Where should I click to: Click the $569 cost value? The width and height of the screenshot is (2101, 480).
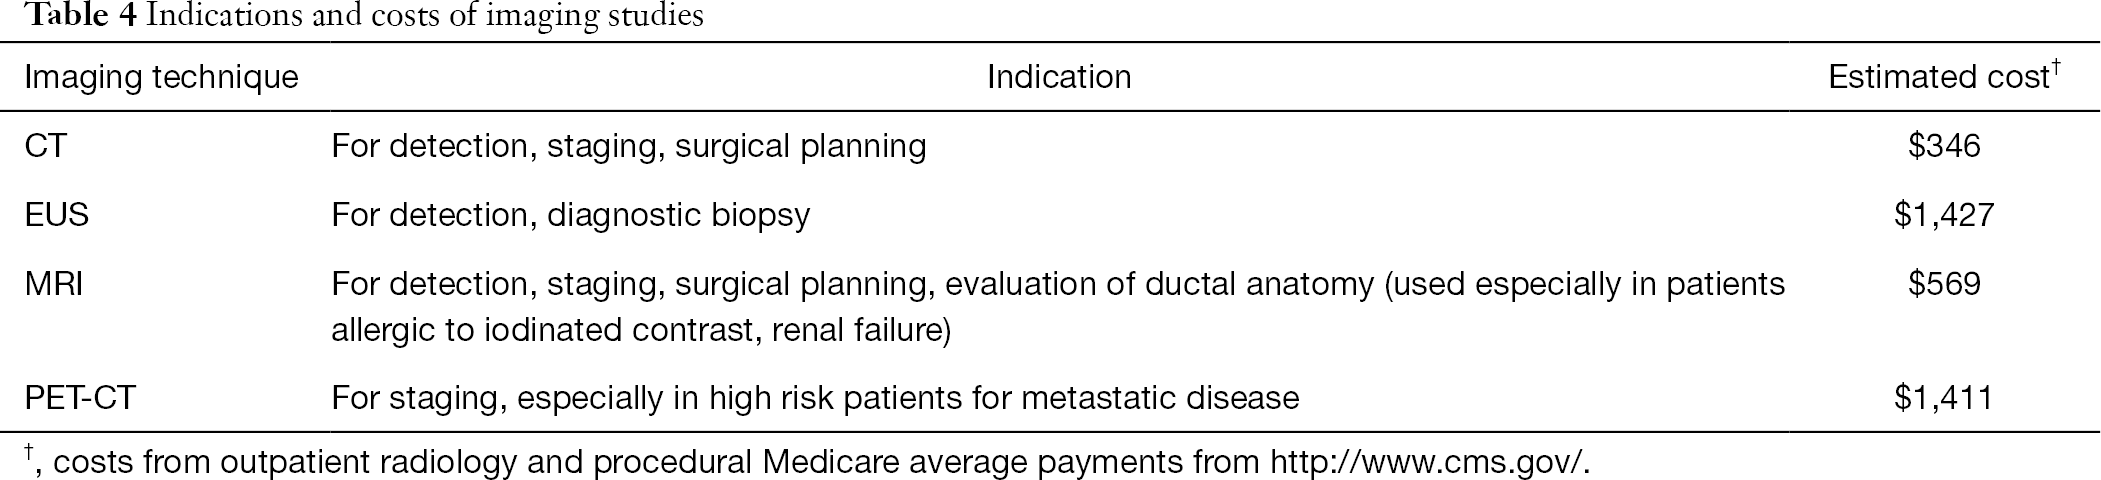1944,284
